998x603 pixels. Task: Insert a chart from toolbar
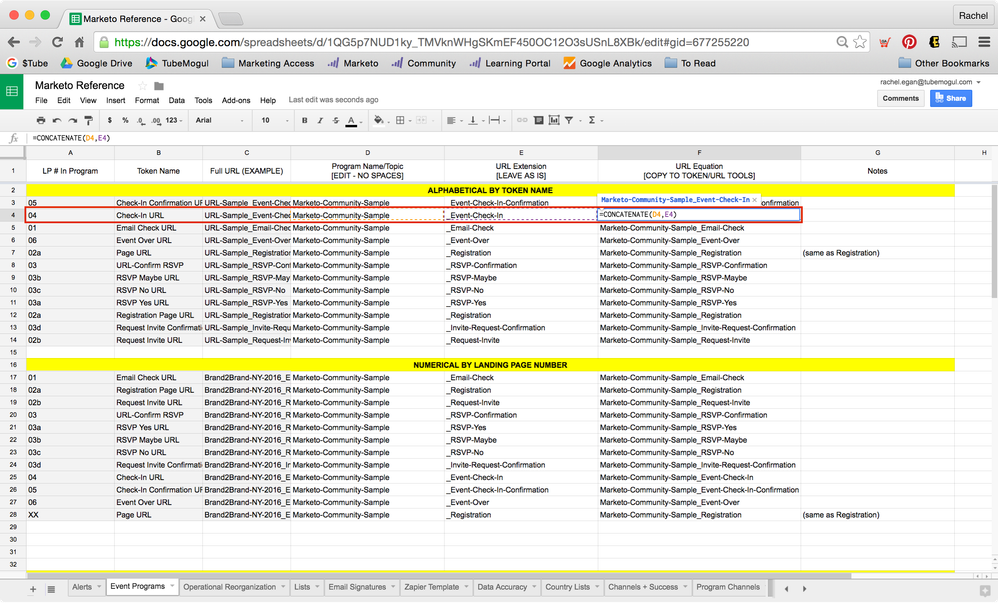point(554,120)
